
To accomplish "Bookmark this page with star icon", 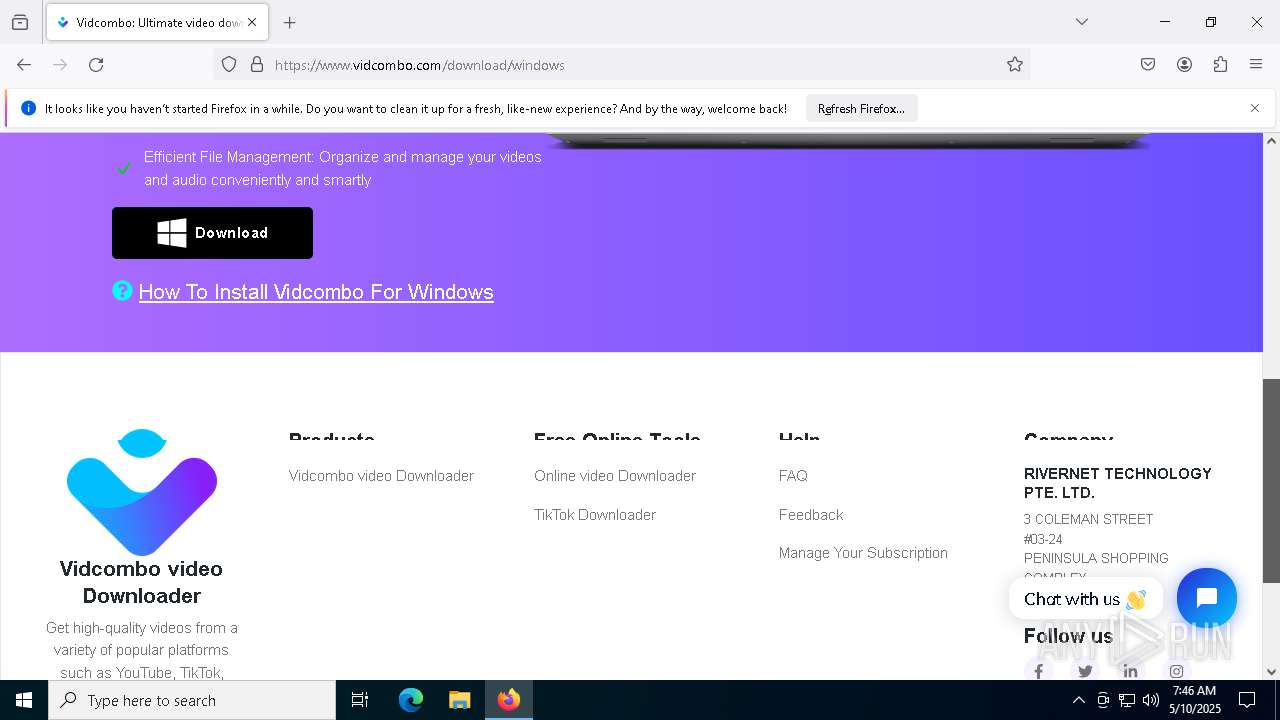I will click(1015, 65).
